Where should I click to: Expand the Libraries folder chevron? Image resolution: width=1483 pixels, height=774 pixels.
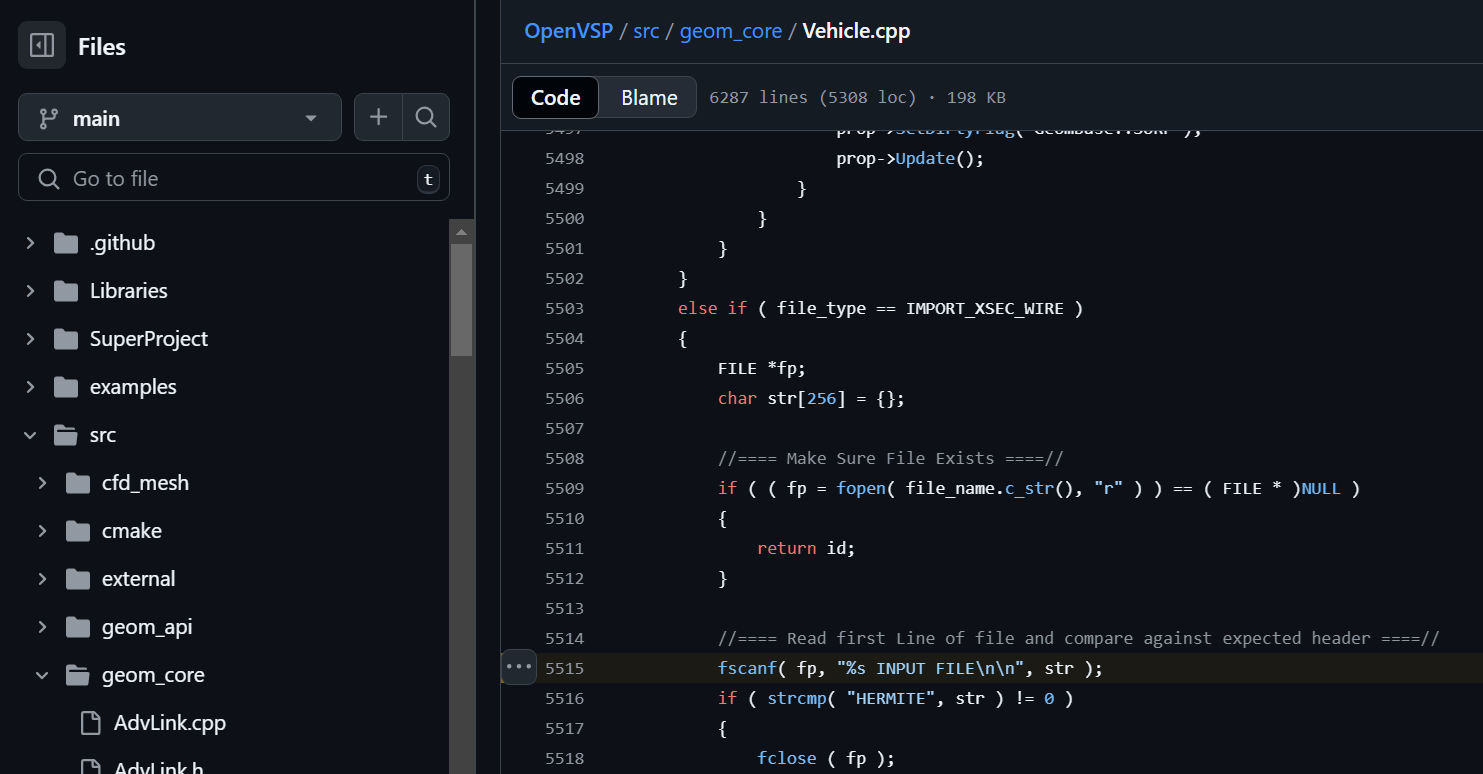coord(30,291)
